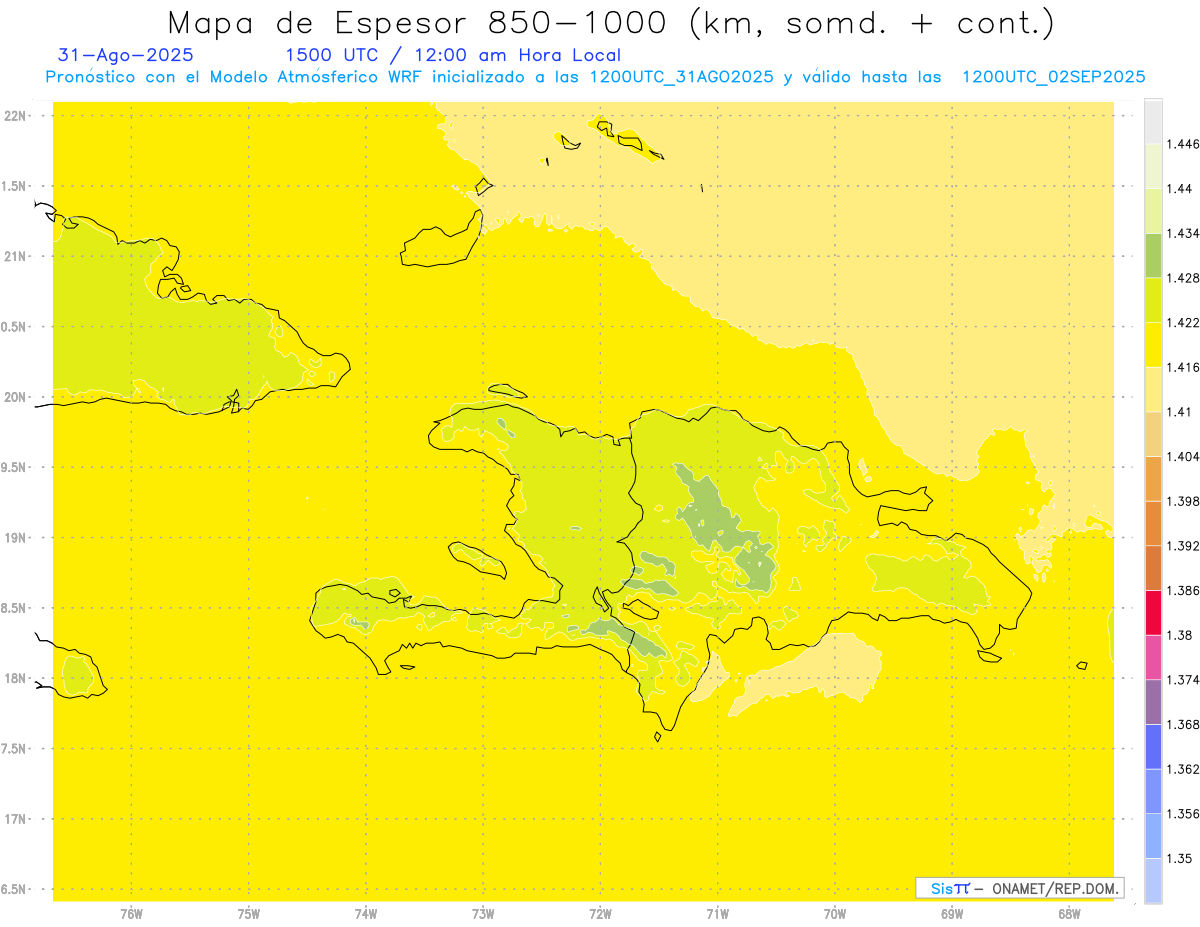The width and height of the screenshot is (1200, 927).
Task: Click longitude axis label "75W"
Action: [249, 914]
